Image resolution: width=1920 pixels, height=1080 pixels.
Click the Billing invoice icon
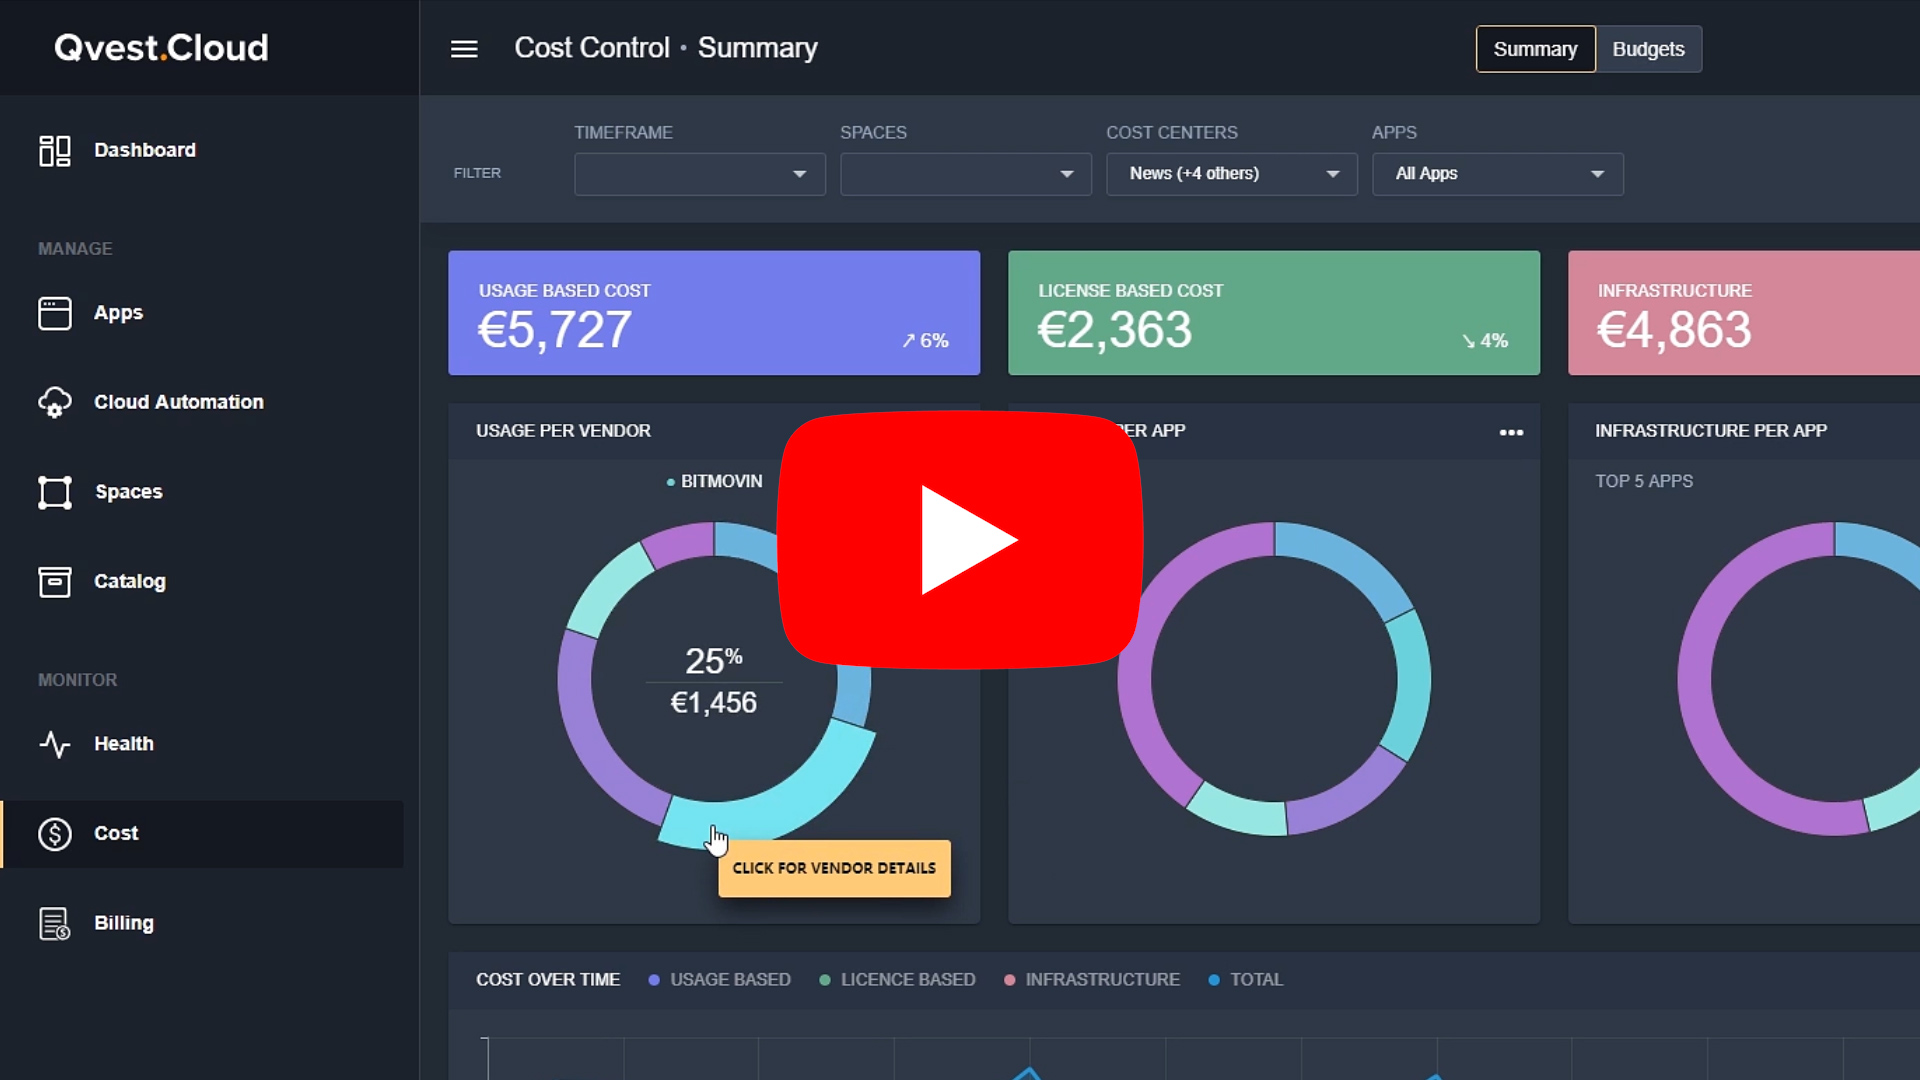[54, 923]
